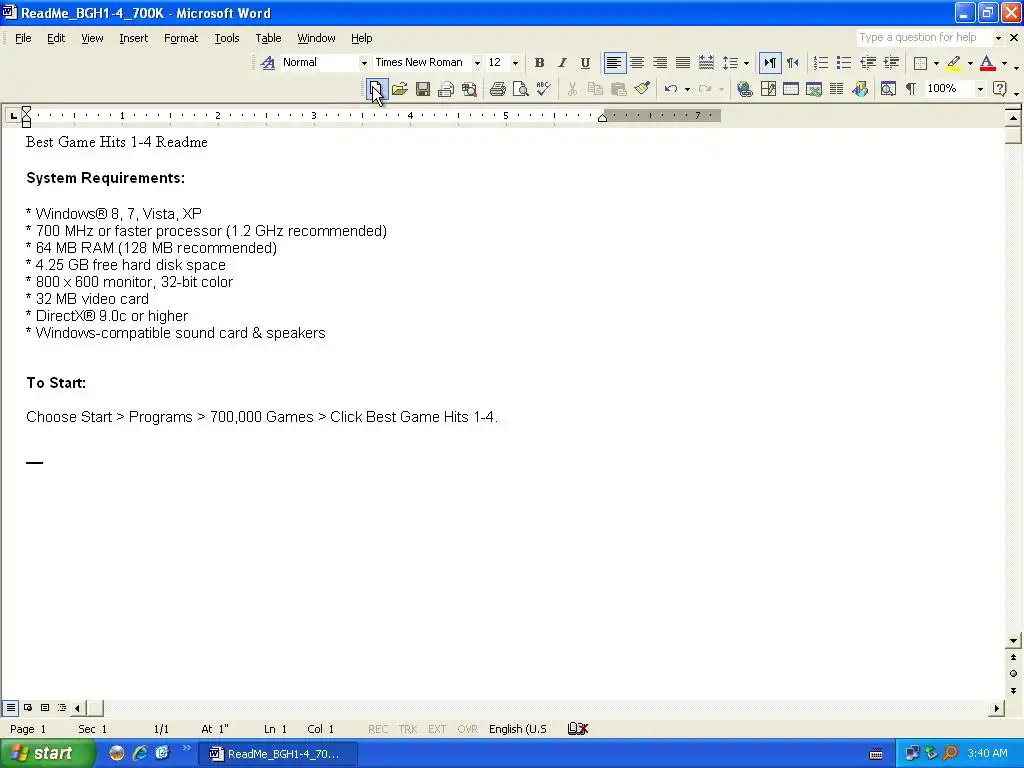The width and height of the screenshot is (1024, 768).
Task: Click the Cut scissors icon
Action: coord(573,89)
